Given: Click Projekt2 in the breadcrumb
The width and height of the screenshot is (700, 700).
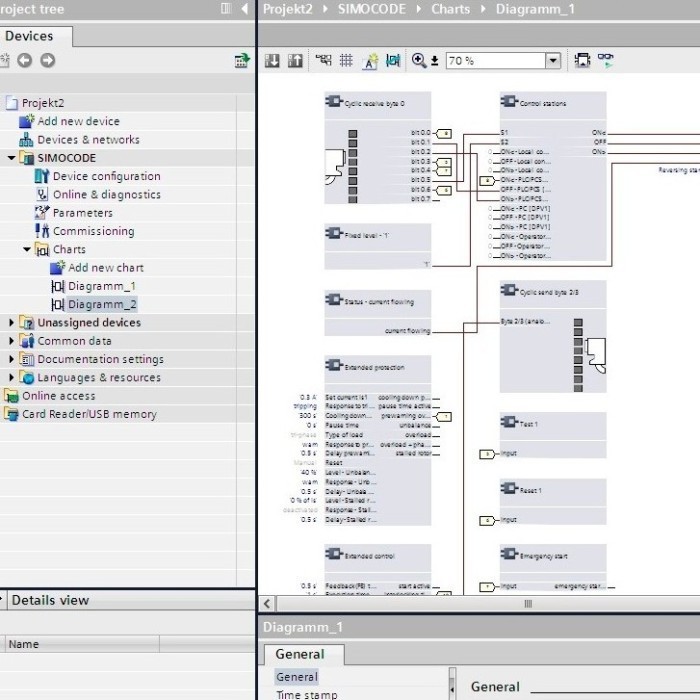Looking at the screenshot, I should tap(288, 9).
